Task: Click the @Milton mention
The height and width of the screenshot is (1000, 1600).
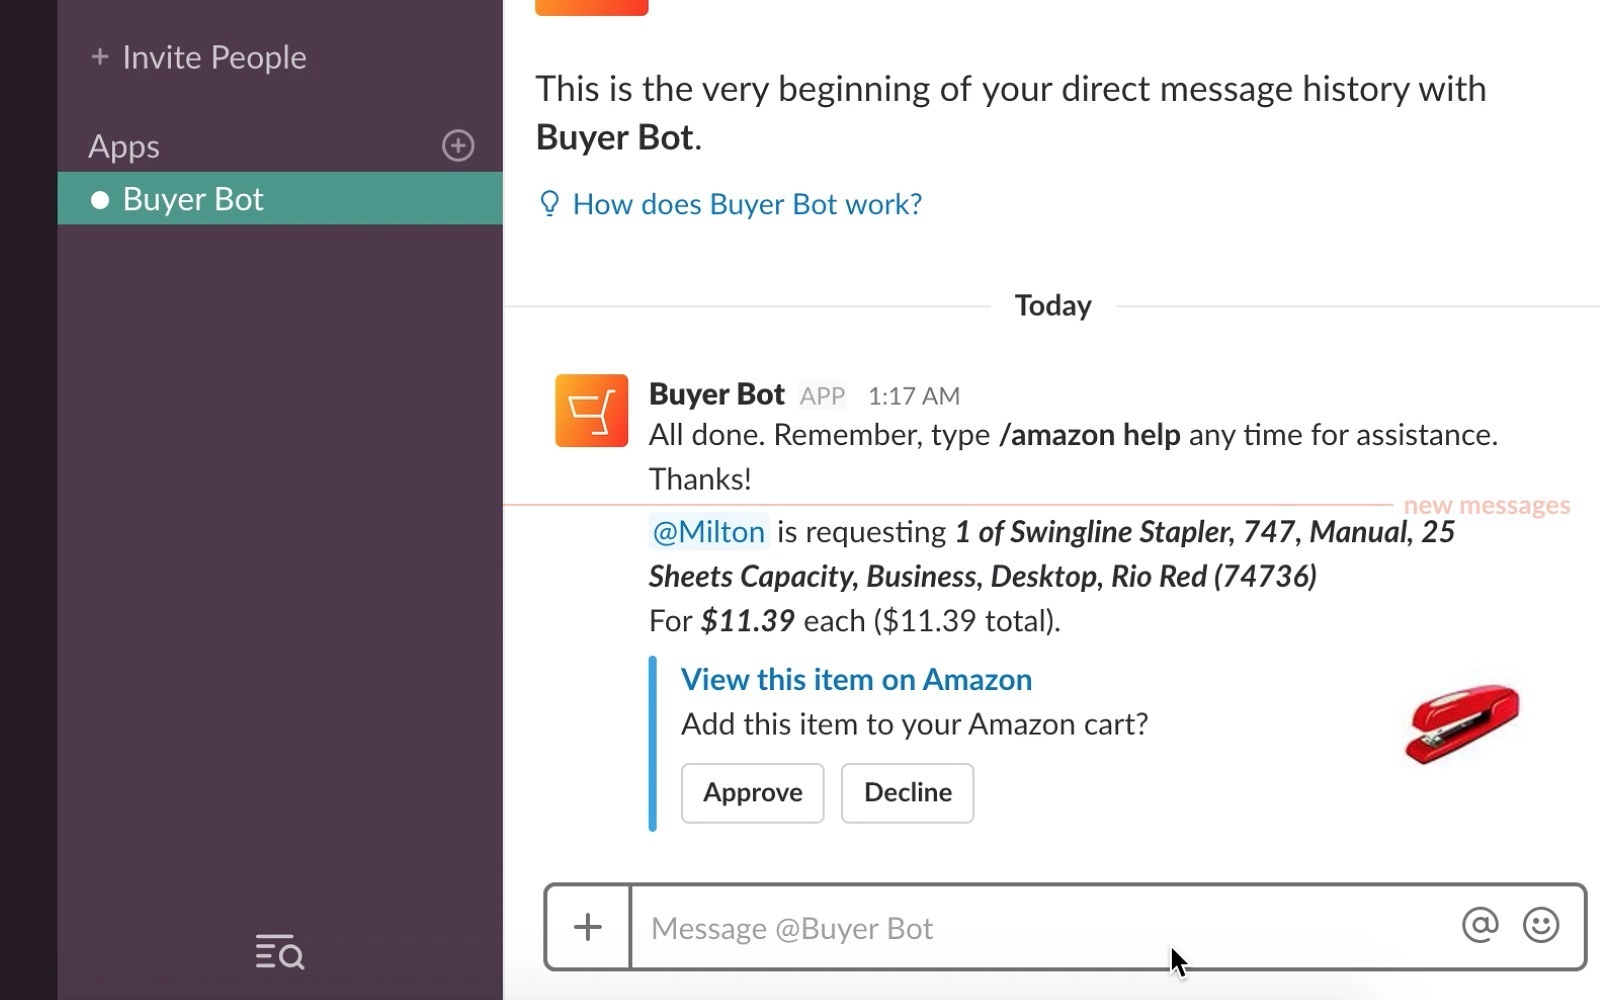Action: click(708, 532)
